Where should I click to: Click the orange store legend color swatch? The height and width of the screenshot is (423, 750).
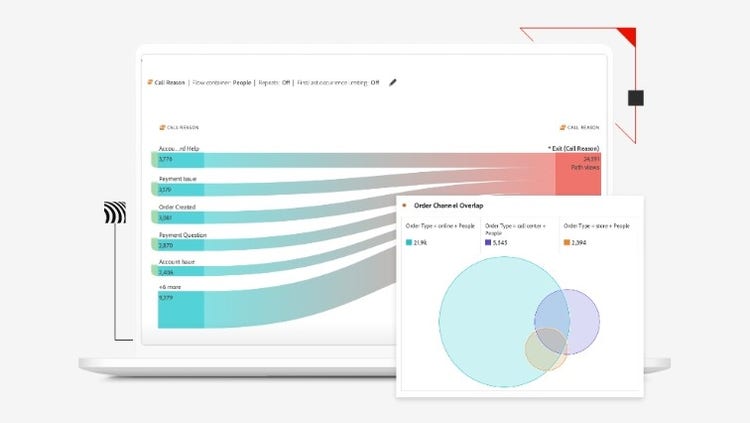click(566, 242)
